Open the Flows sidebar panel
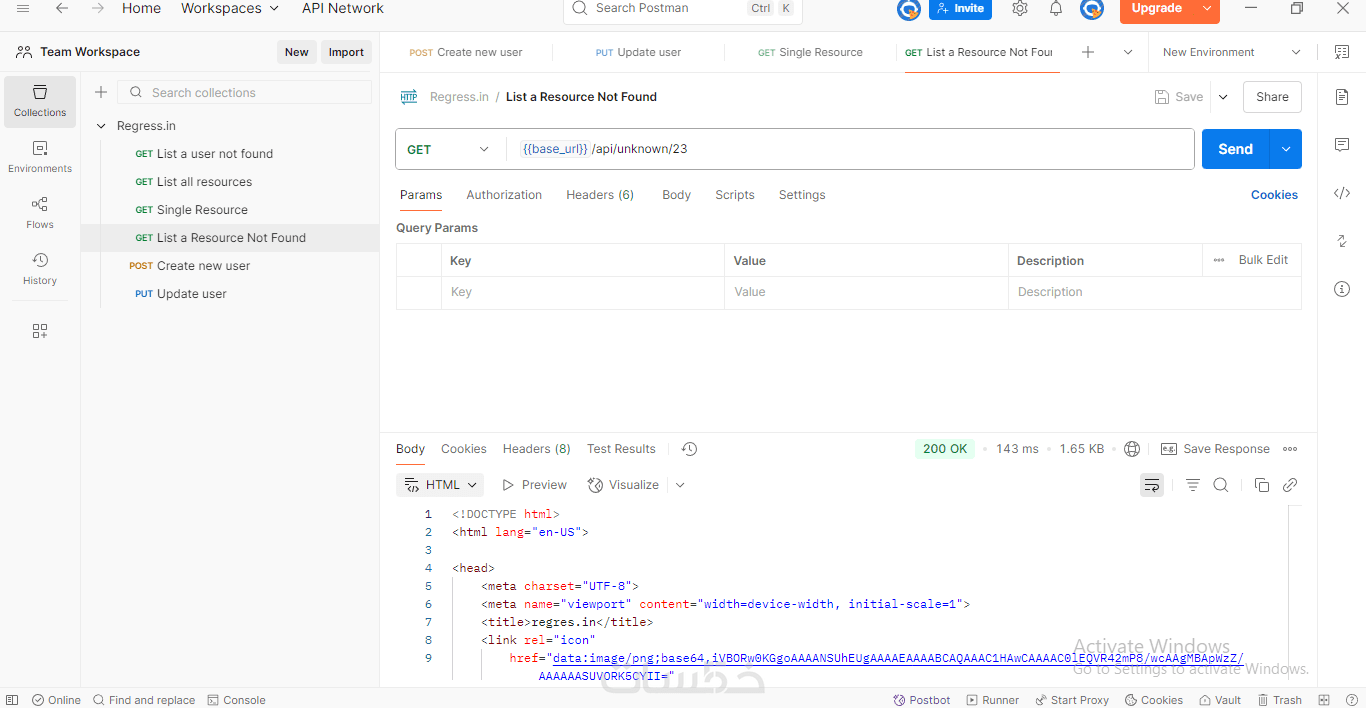This screenshot has width=1366, height=708. pyautogui.click(x=40, y=212)
